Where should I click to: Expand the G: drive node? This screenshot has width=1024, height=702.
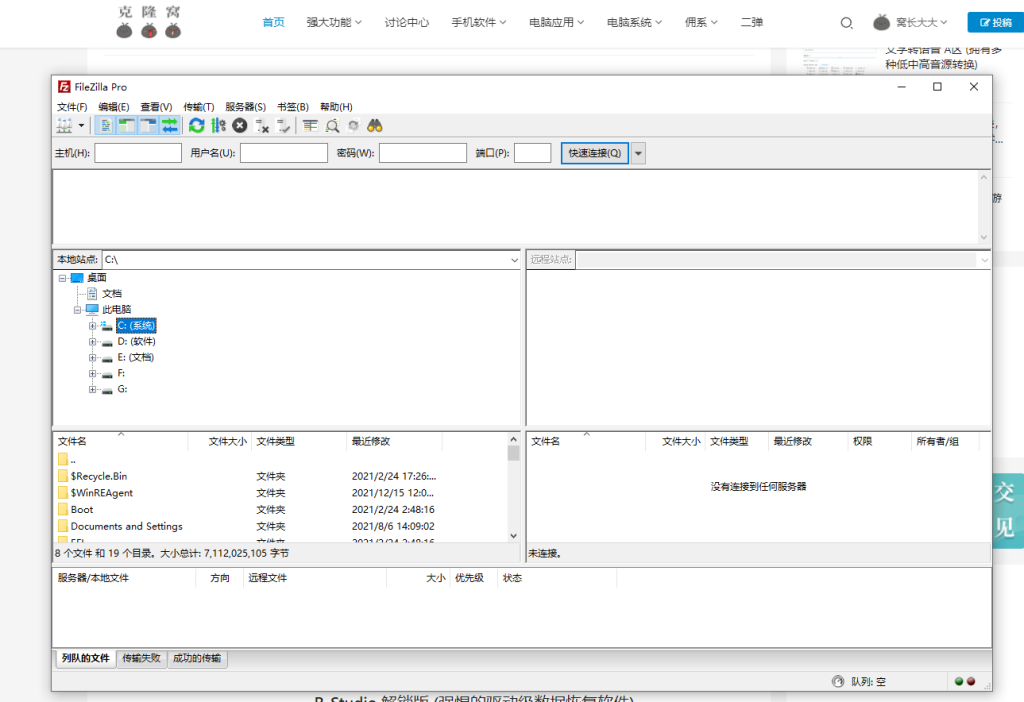(93, 389)
